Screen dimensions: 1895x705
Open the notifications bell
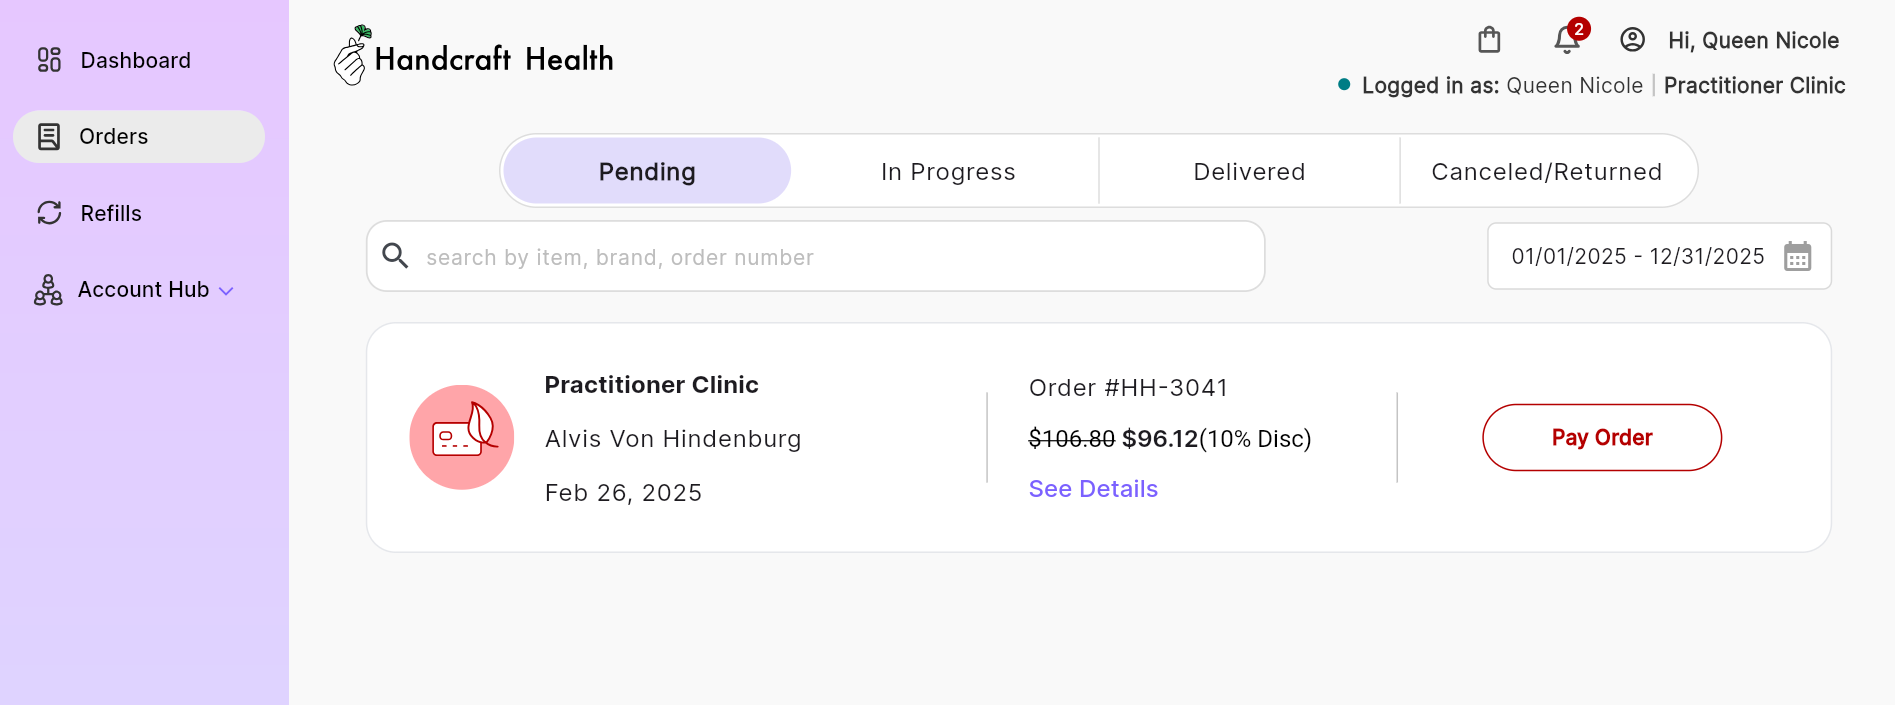click(x=1566, y=40)
